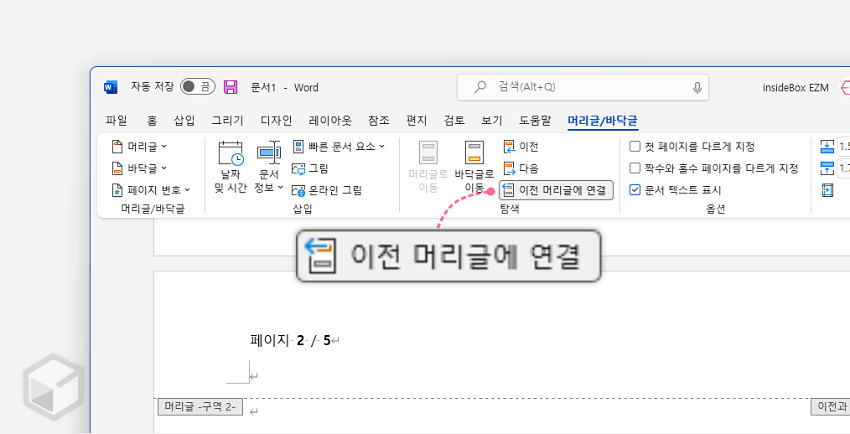Click the 그림 insert picture button
This screenshot has width=850, height=434.
(310, 169)
